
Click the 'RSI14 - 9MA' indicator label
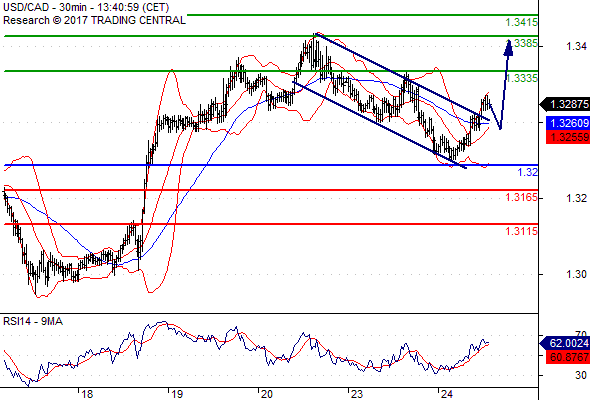[x=33, y=321]
